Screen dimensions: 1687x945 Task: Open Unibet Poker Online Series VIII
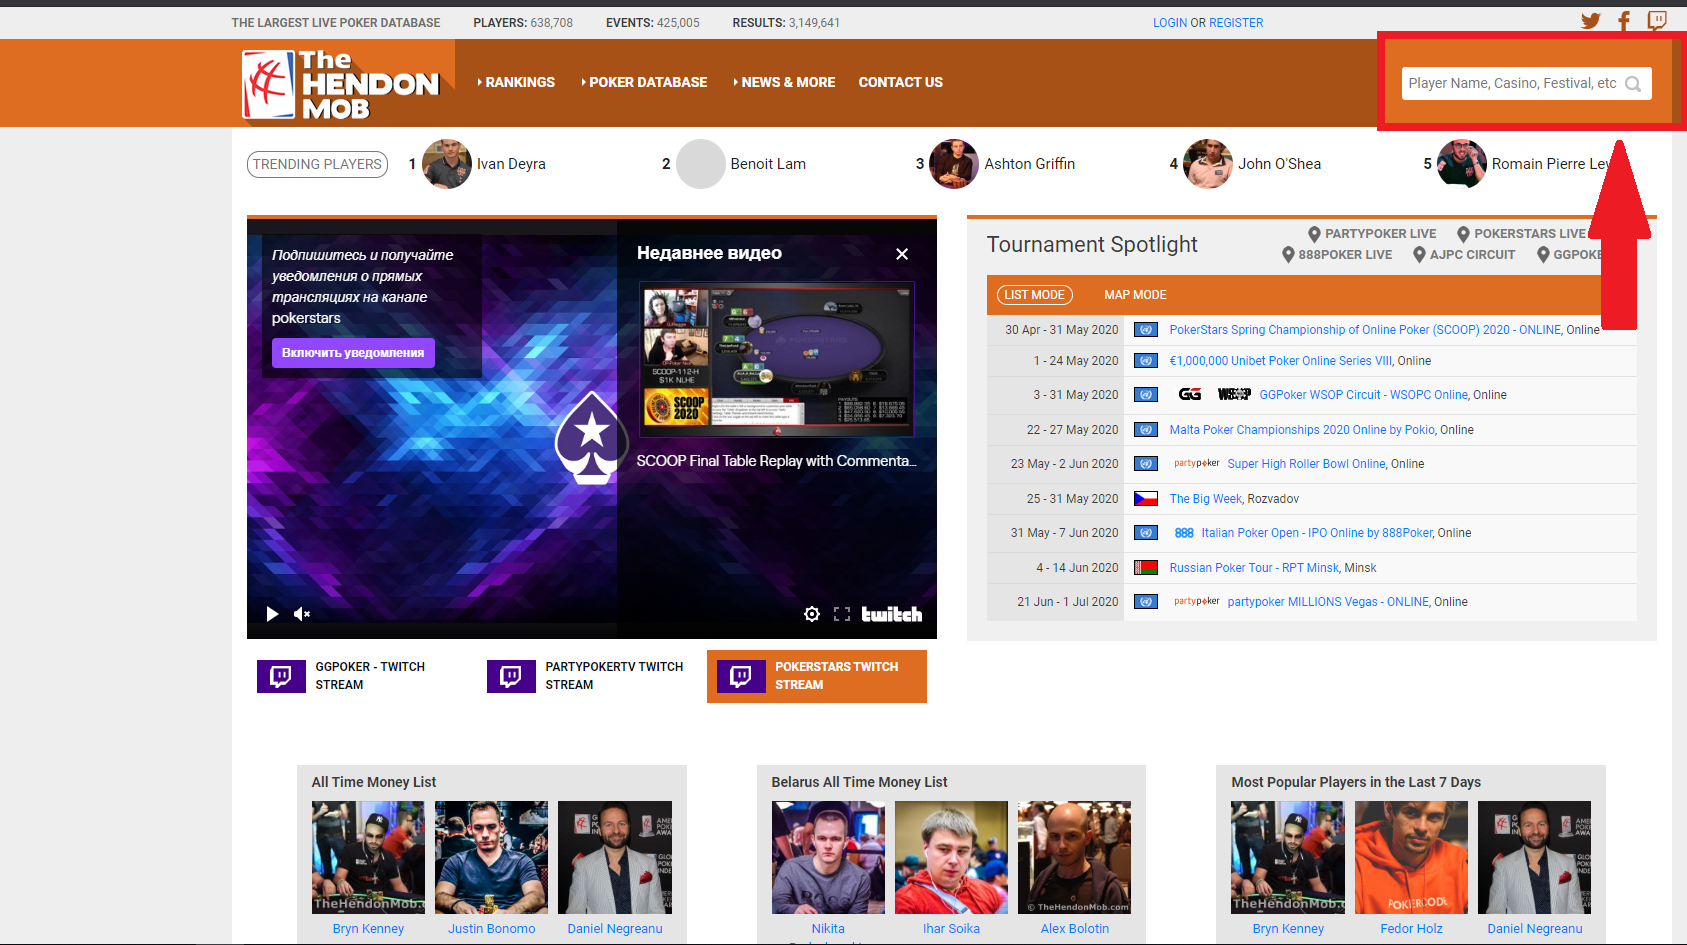(1280, 361)
